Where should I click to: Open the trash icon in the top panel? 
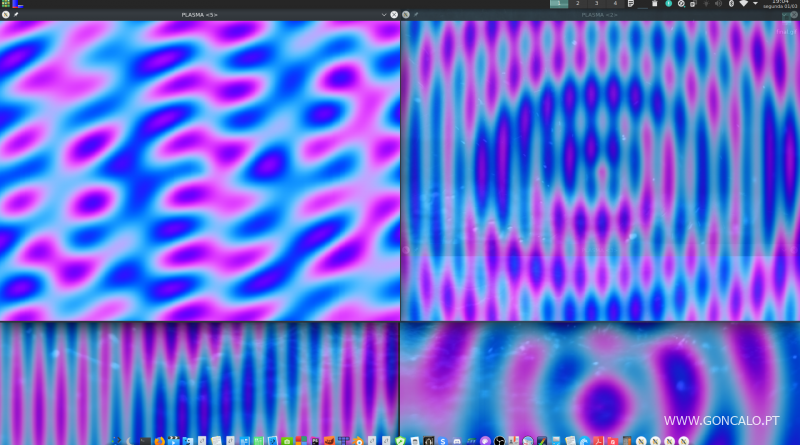click(655, 4)
